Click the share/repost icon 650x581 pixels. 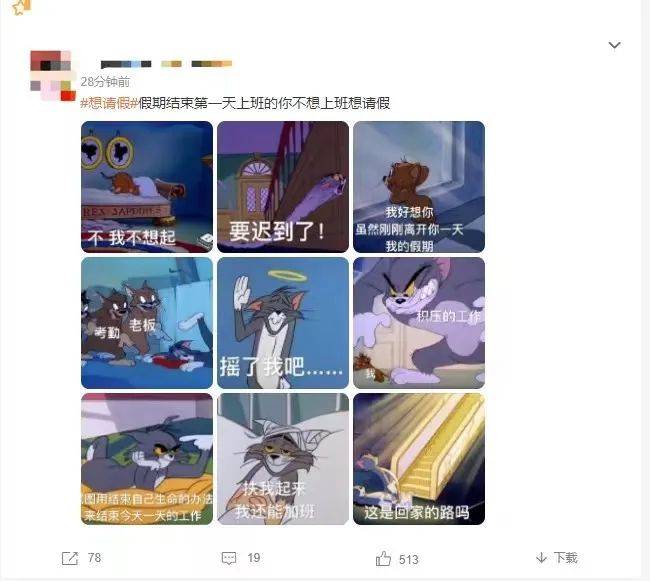70,558
